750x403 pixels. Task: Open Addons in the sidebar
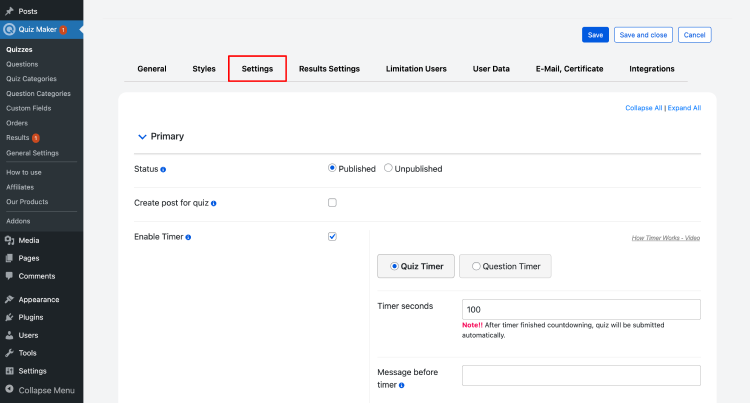coord(18,221)
